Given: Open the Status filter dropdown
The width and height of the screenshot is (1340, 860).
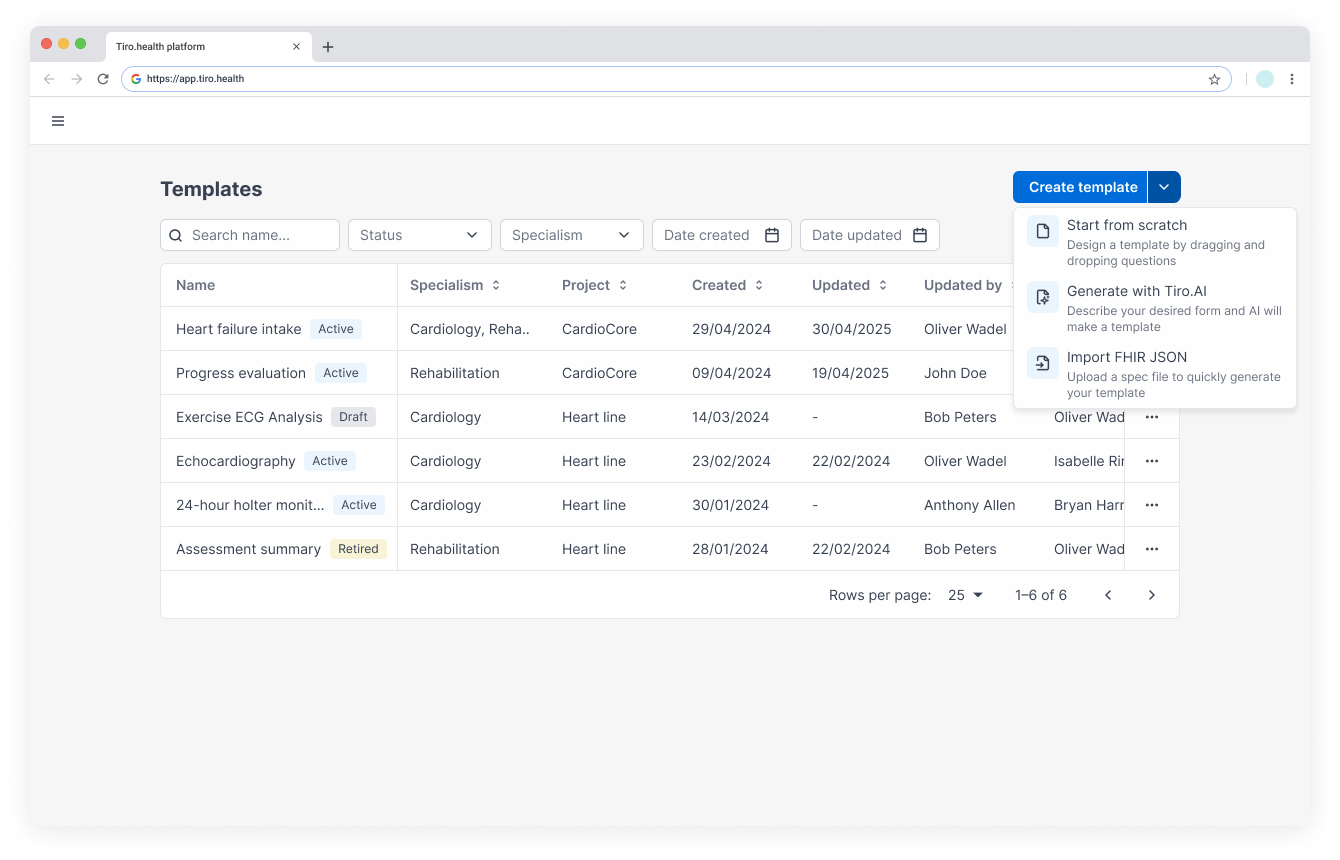Looking at the screenshot, I should (420, 235).
